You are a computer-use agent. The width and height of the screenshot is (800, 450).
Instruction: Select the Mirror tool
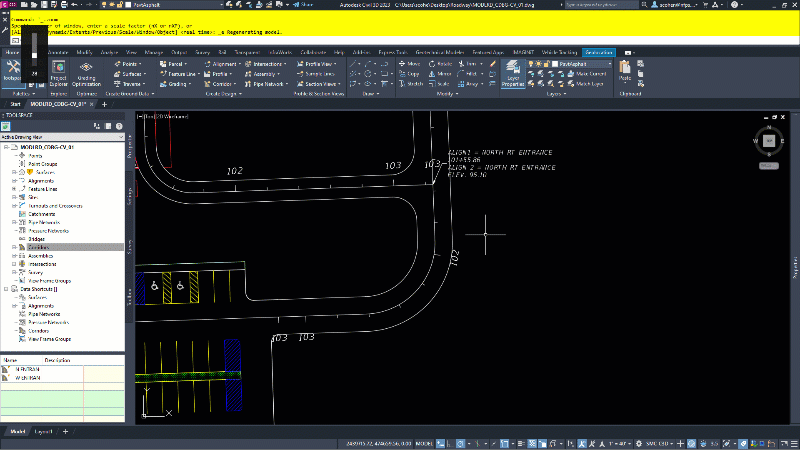point(441,74)
